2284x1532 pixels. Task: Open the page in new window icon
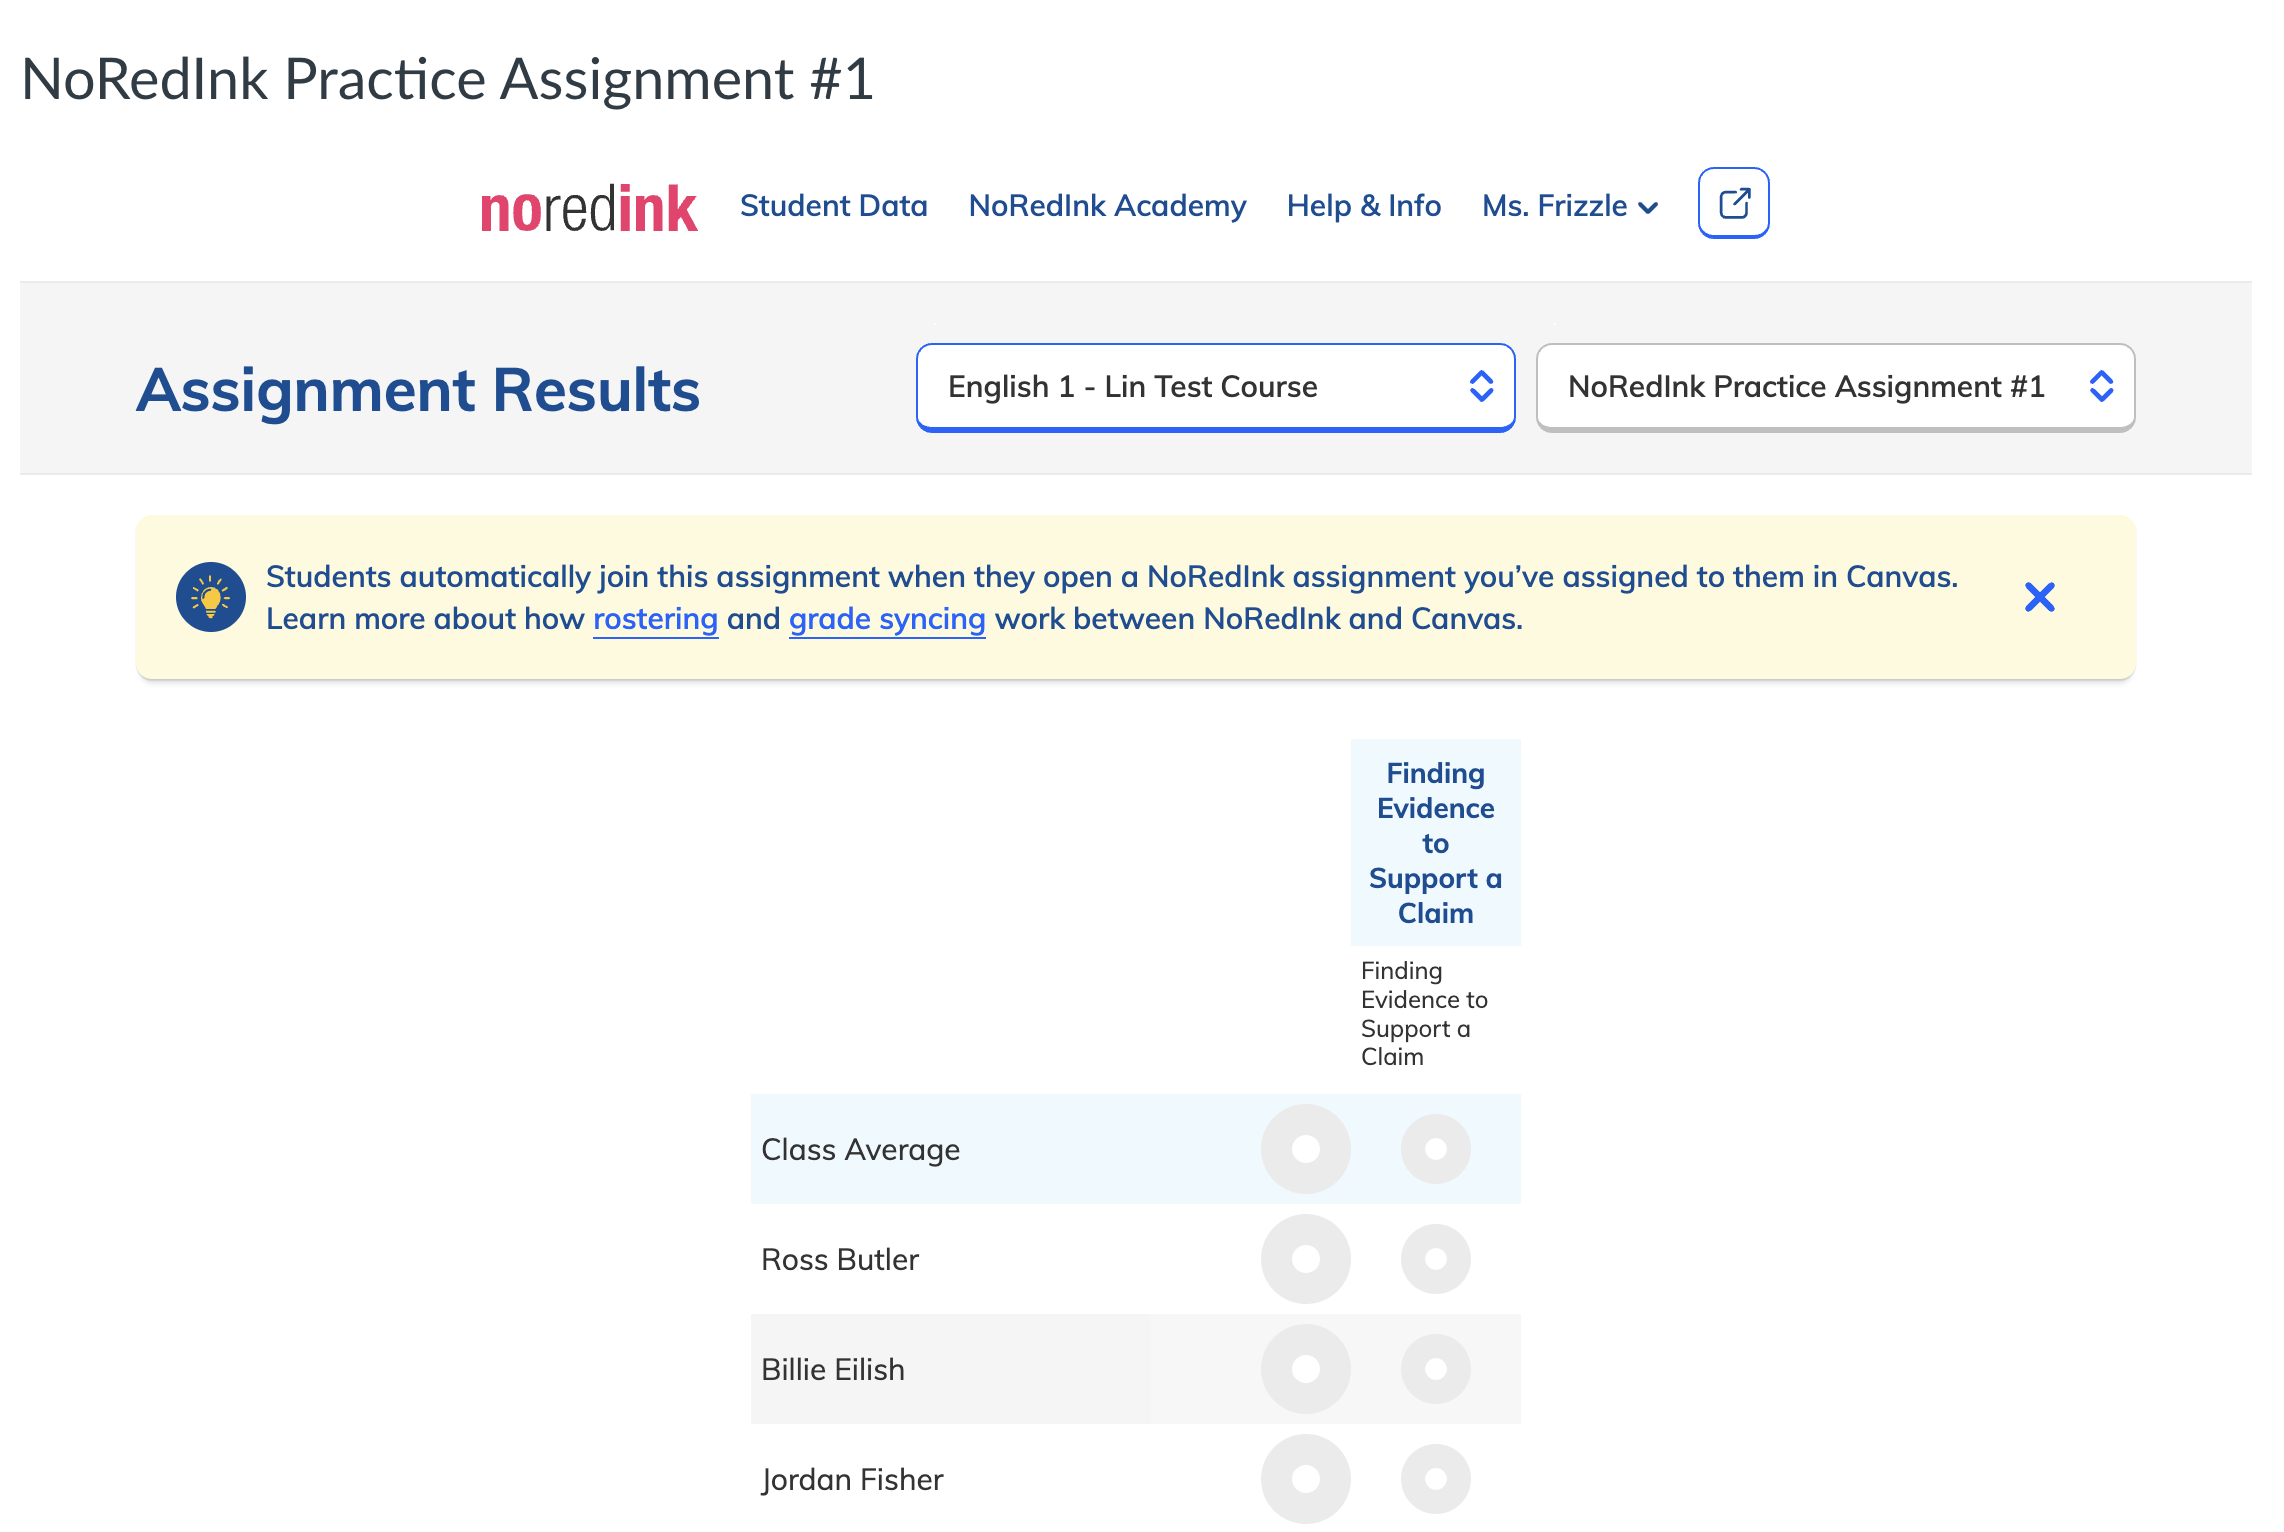1733,203
